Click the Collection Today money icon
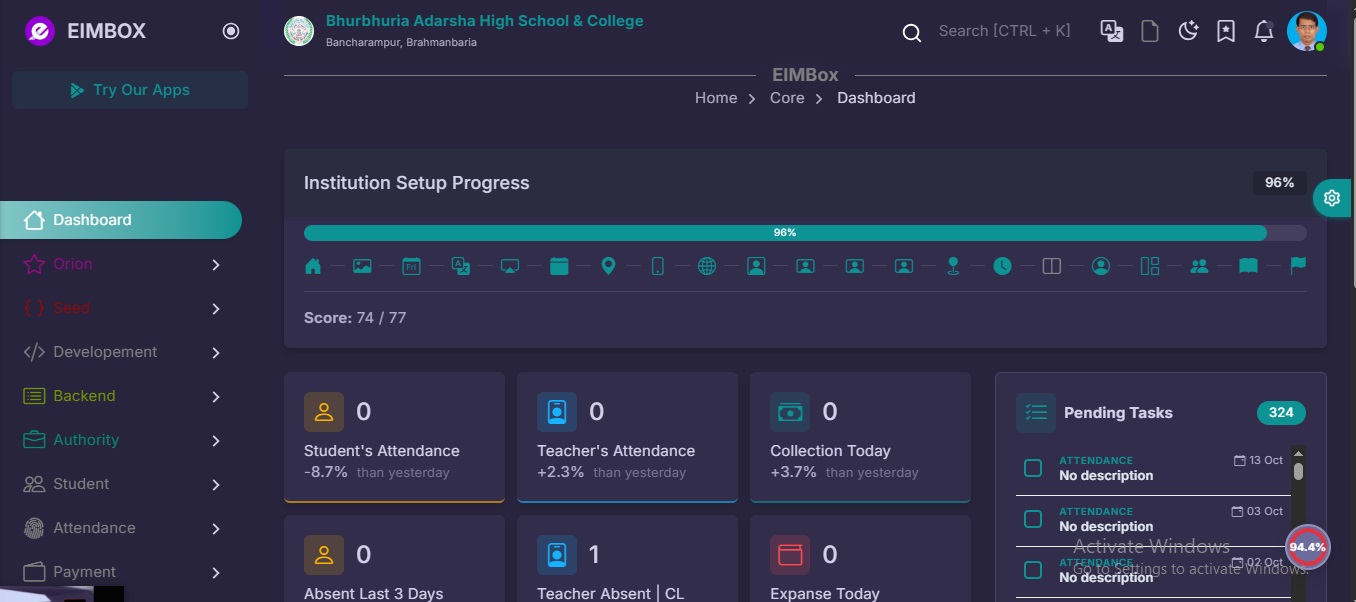The width and height of the screenshot is (1356, 602). (790, 412)
